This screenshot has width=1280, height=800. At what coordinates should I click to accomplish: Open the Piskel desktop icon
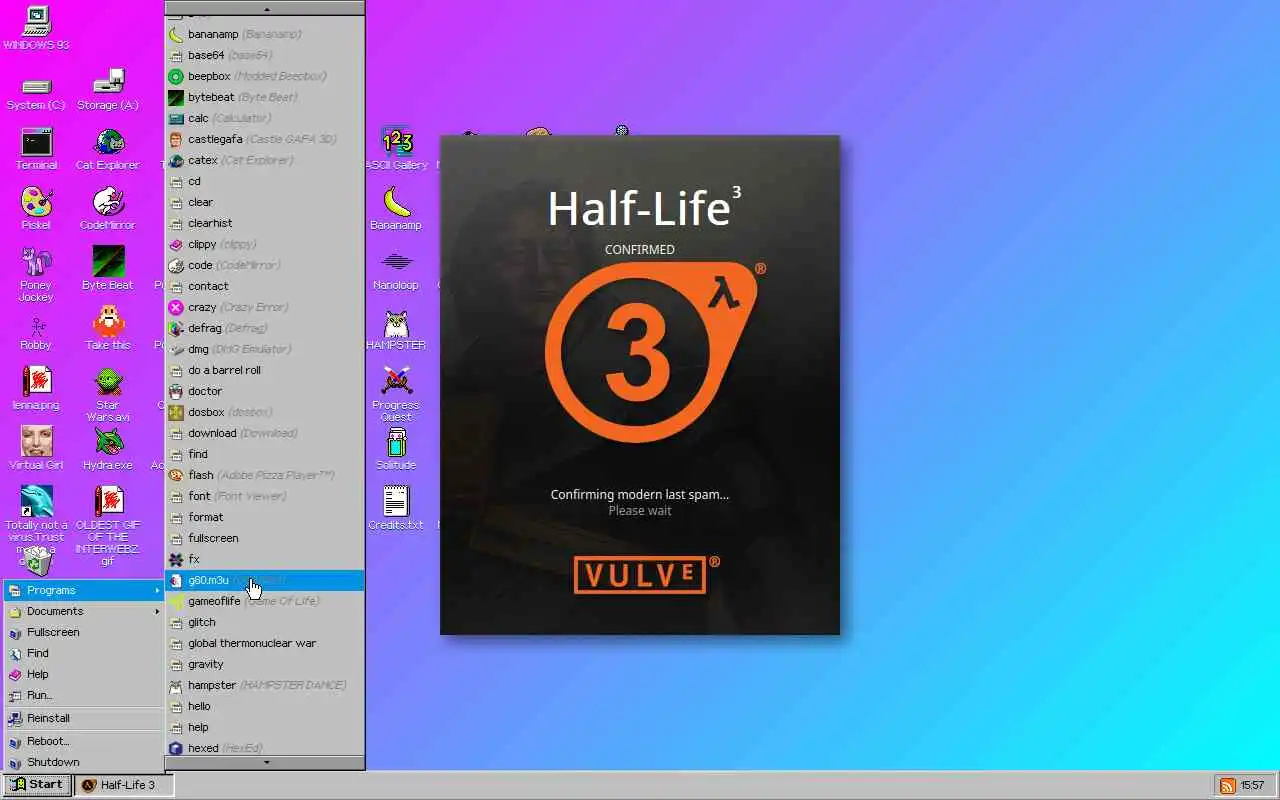[x=36, y=210]
